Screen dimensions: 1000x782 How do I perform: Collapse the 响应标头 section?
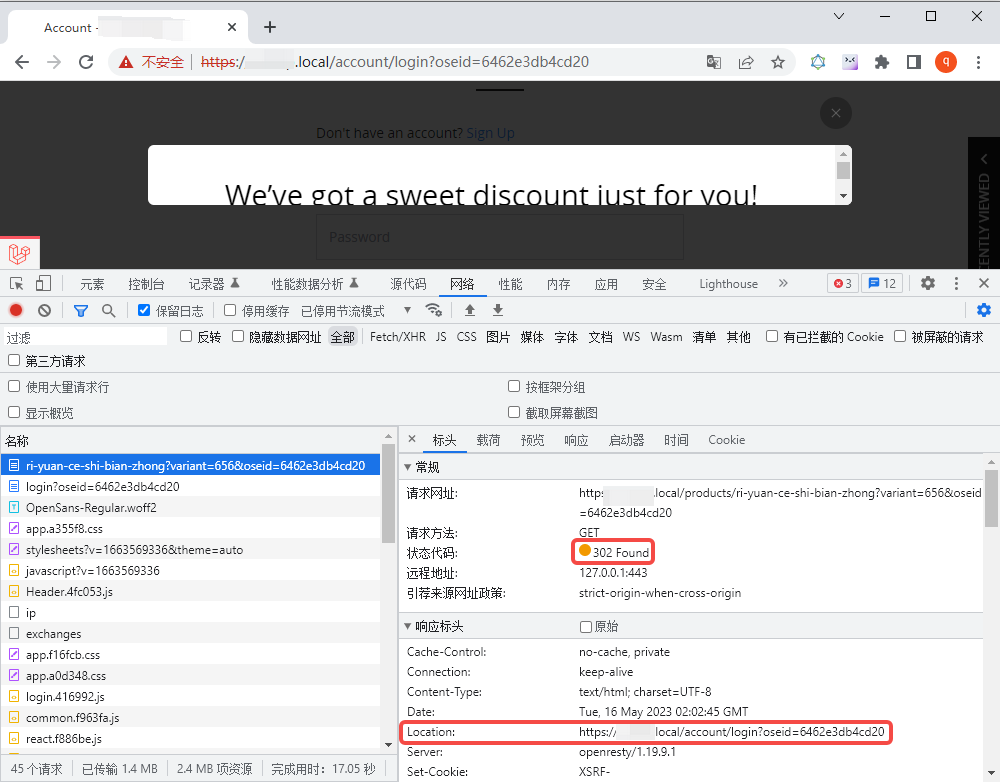408,626
